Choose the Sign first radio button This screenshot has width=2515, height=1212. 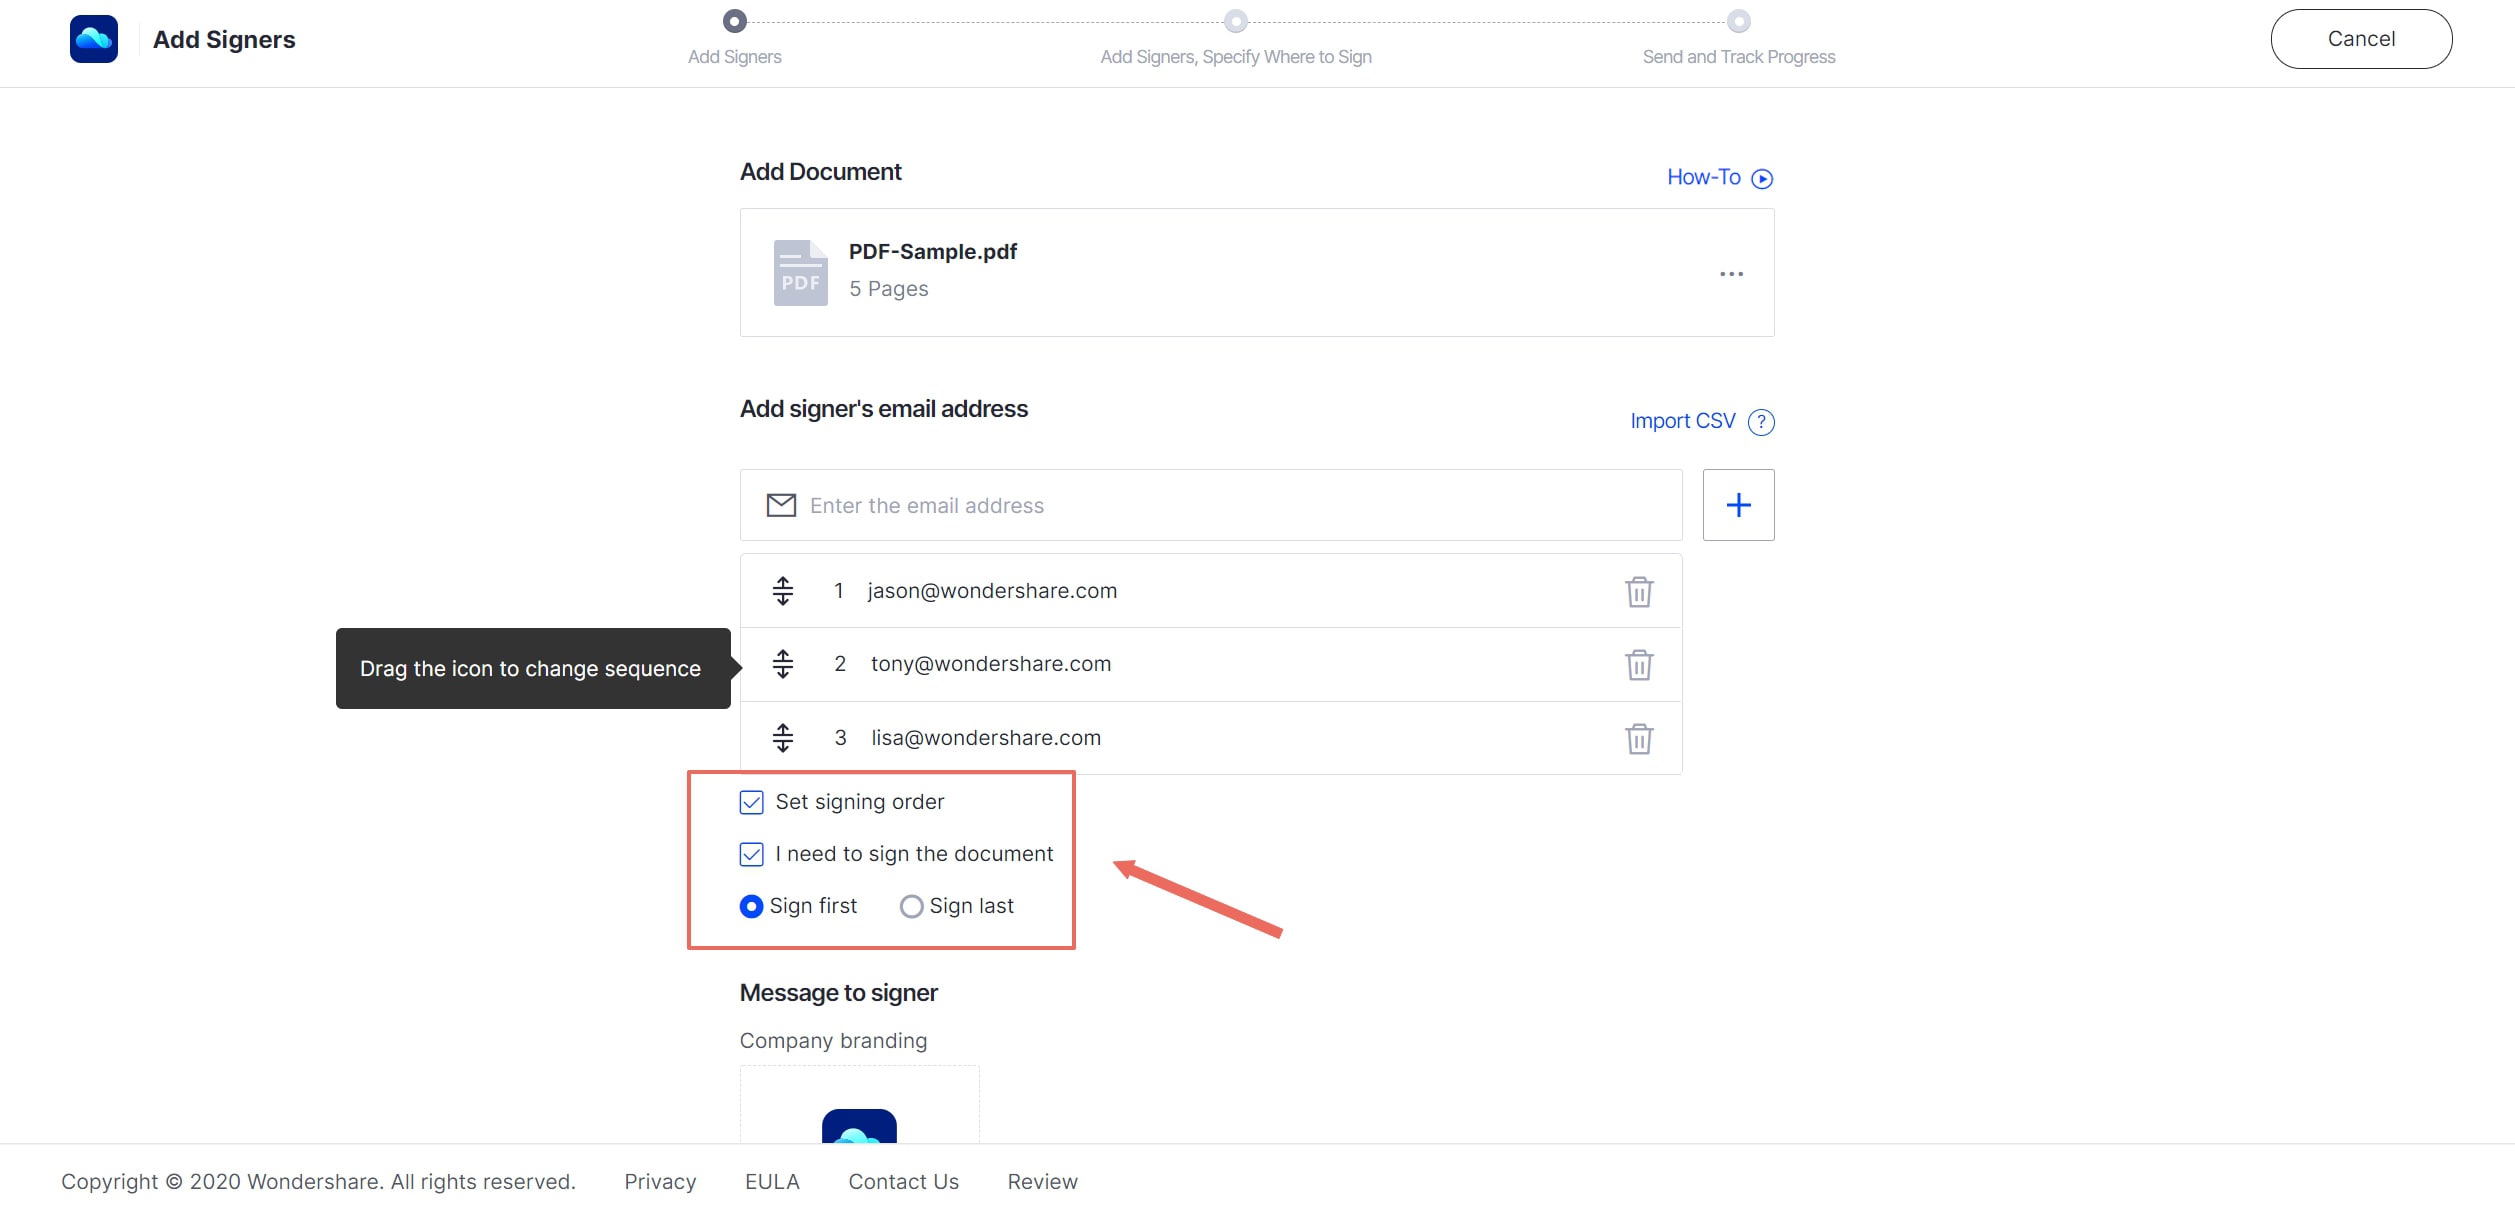click(x=751, y=906)
